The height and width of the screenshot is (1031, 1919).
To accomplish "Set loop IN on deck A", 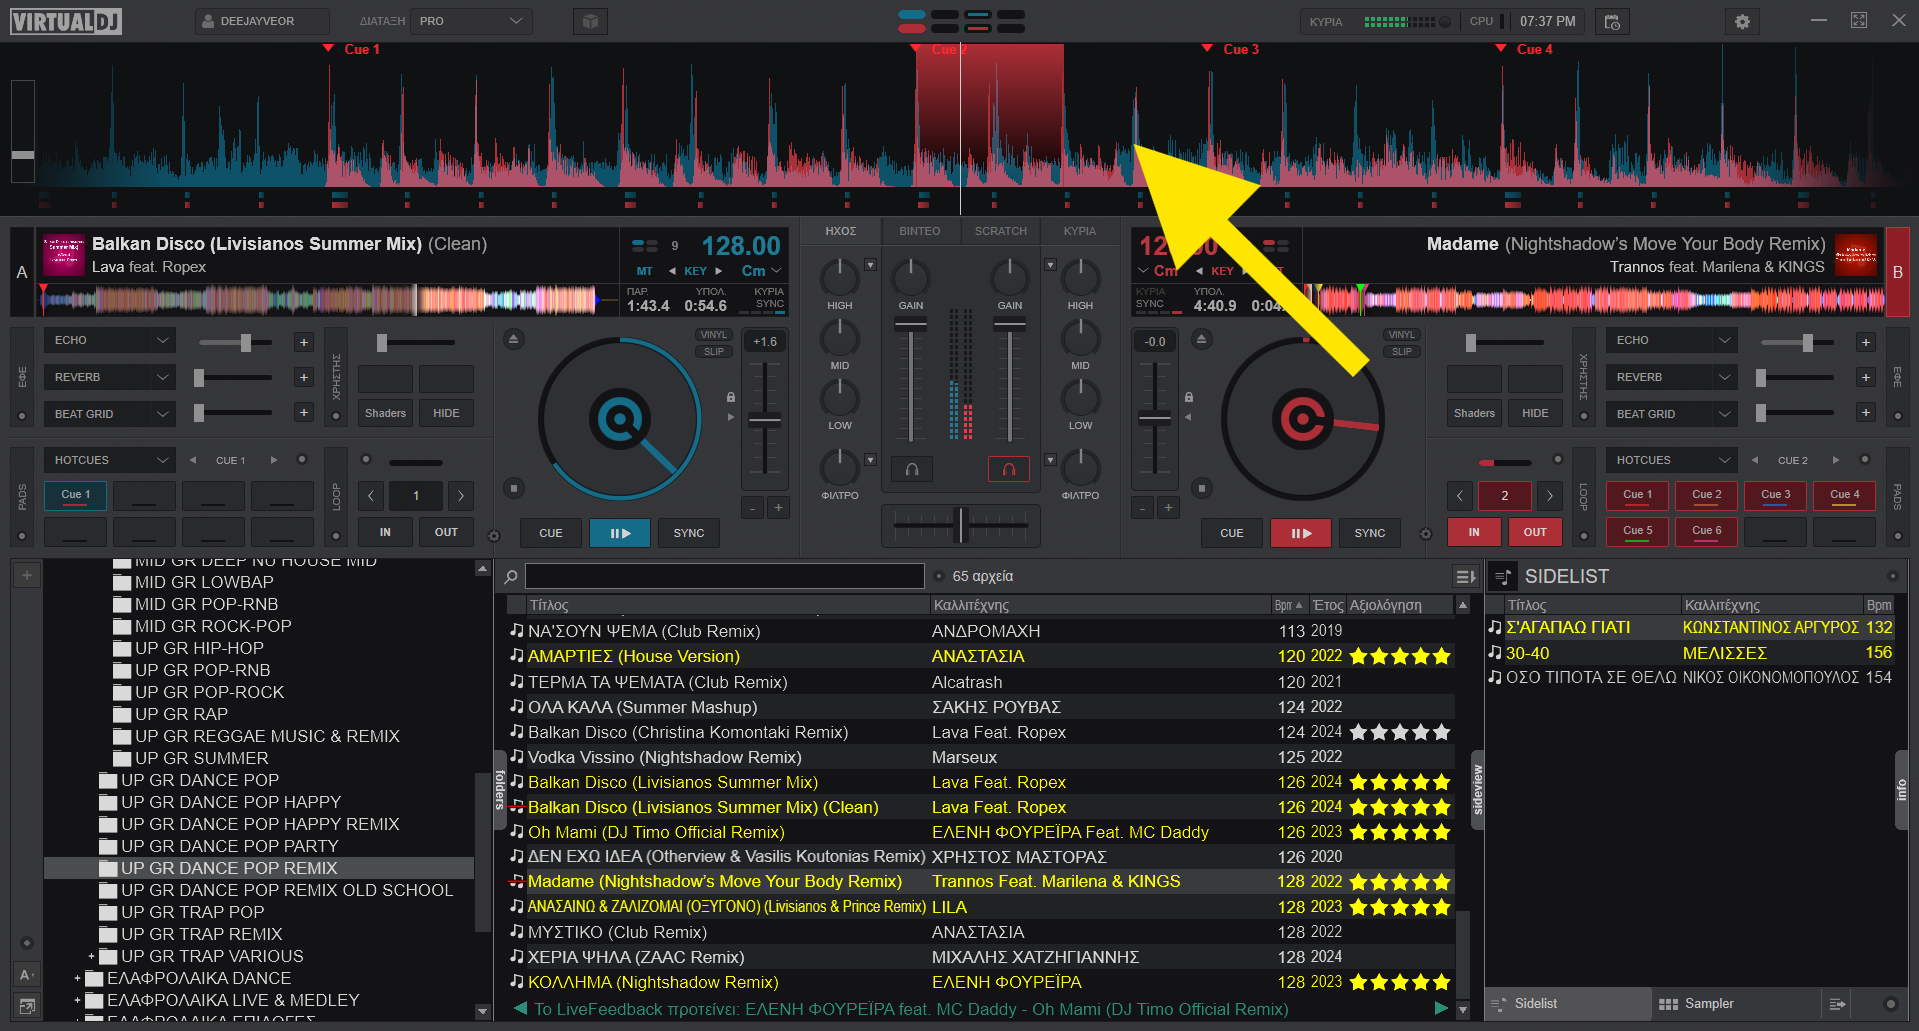I will (385, 532).
